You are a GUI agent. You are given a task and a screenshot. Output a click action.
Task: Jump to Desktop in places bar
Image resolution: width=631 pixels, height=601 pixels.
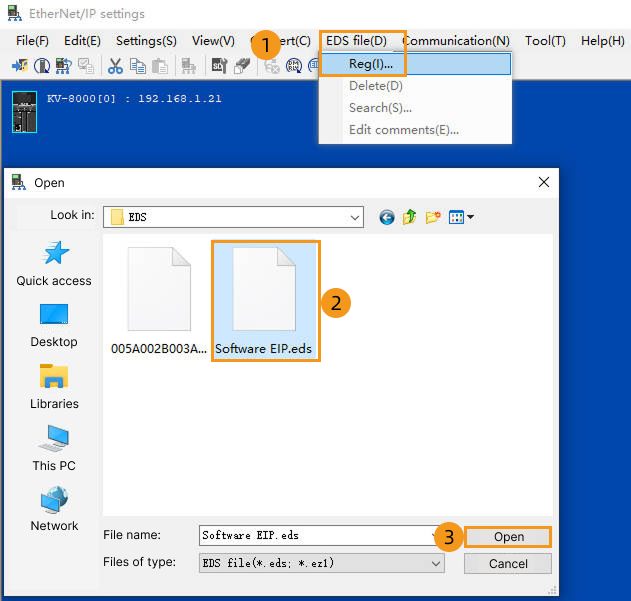pyautogui.click(x=54, y=326)
